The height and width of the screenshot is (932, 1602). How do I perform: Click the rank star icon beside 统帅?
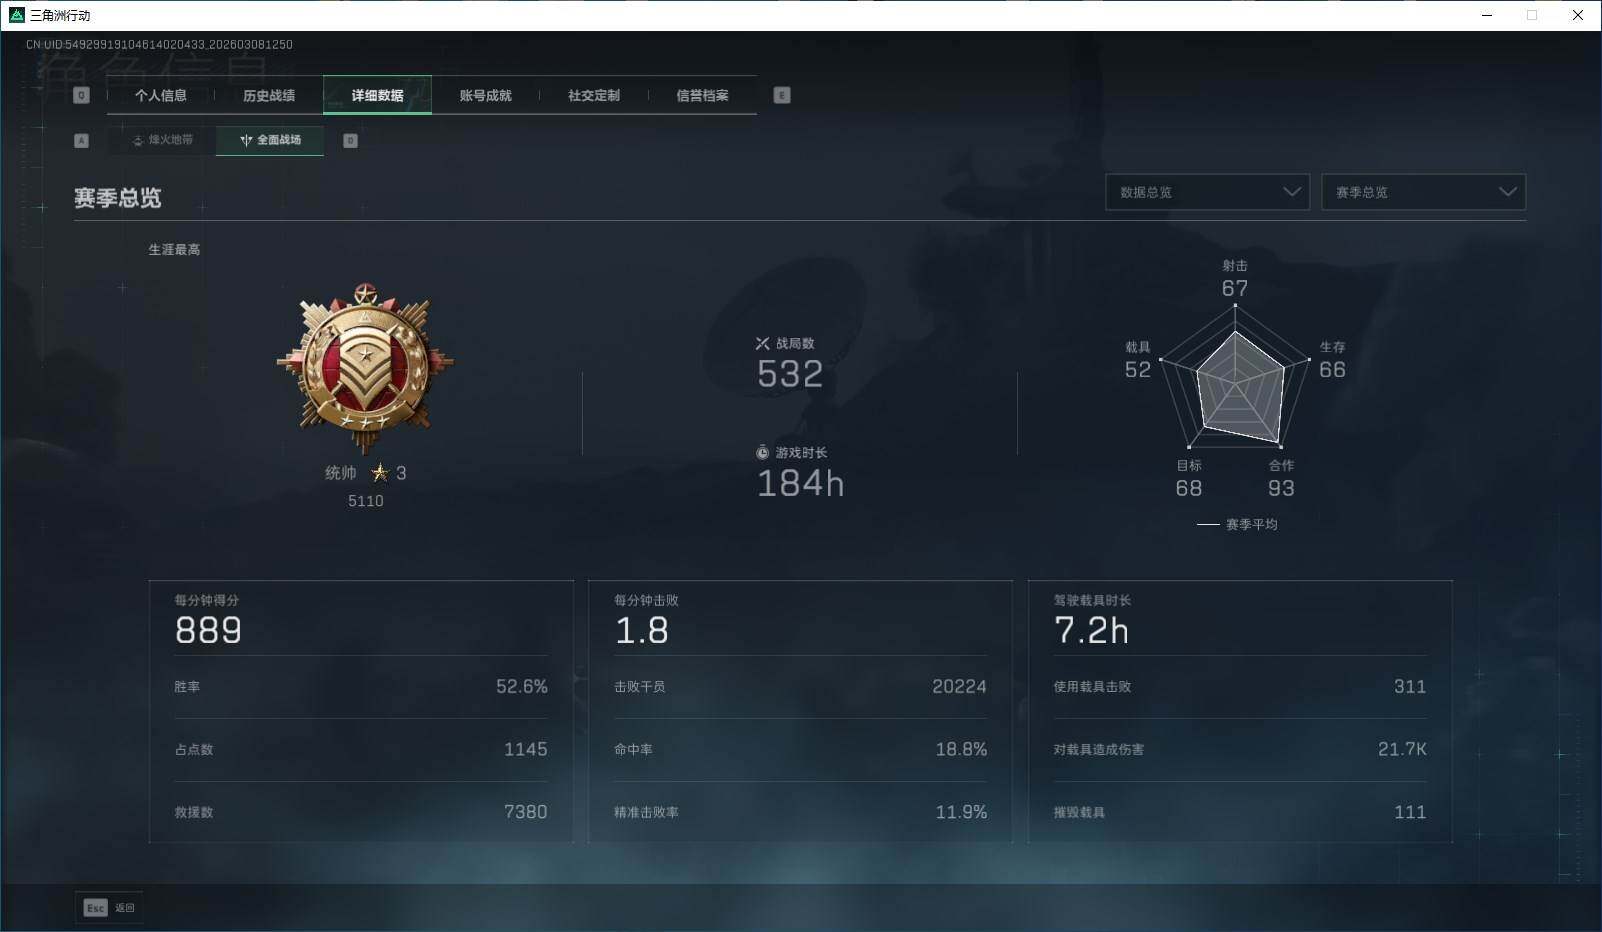coord(380,472)
